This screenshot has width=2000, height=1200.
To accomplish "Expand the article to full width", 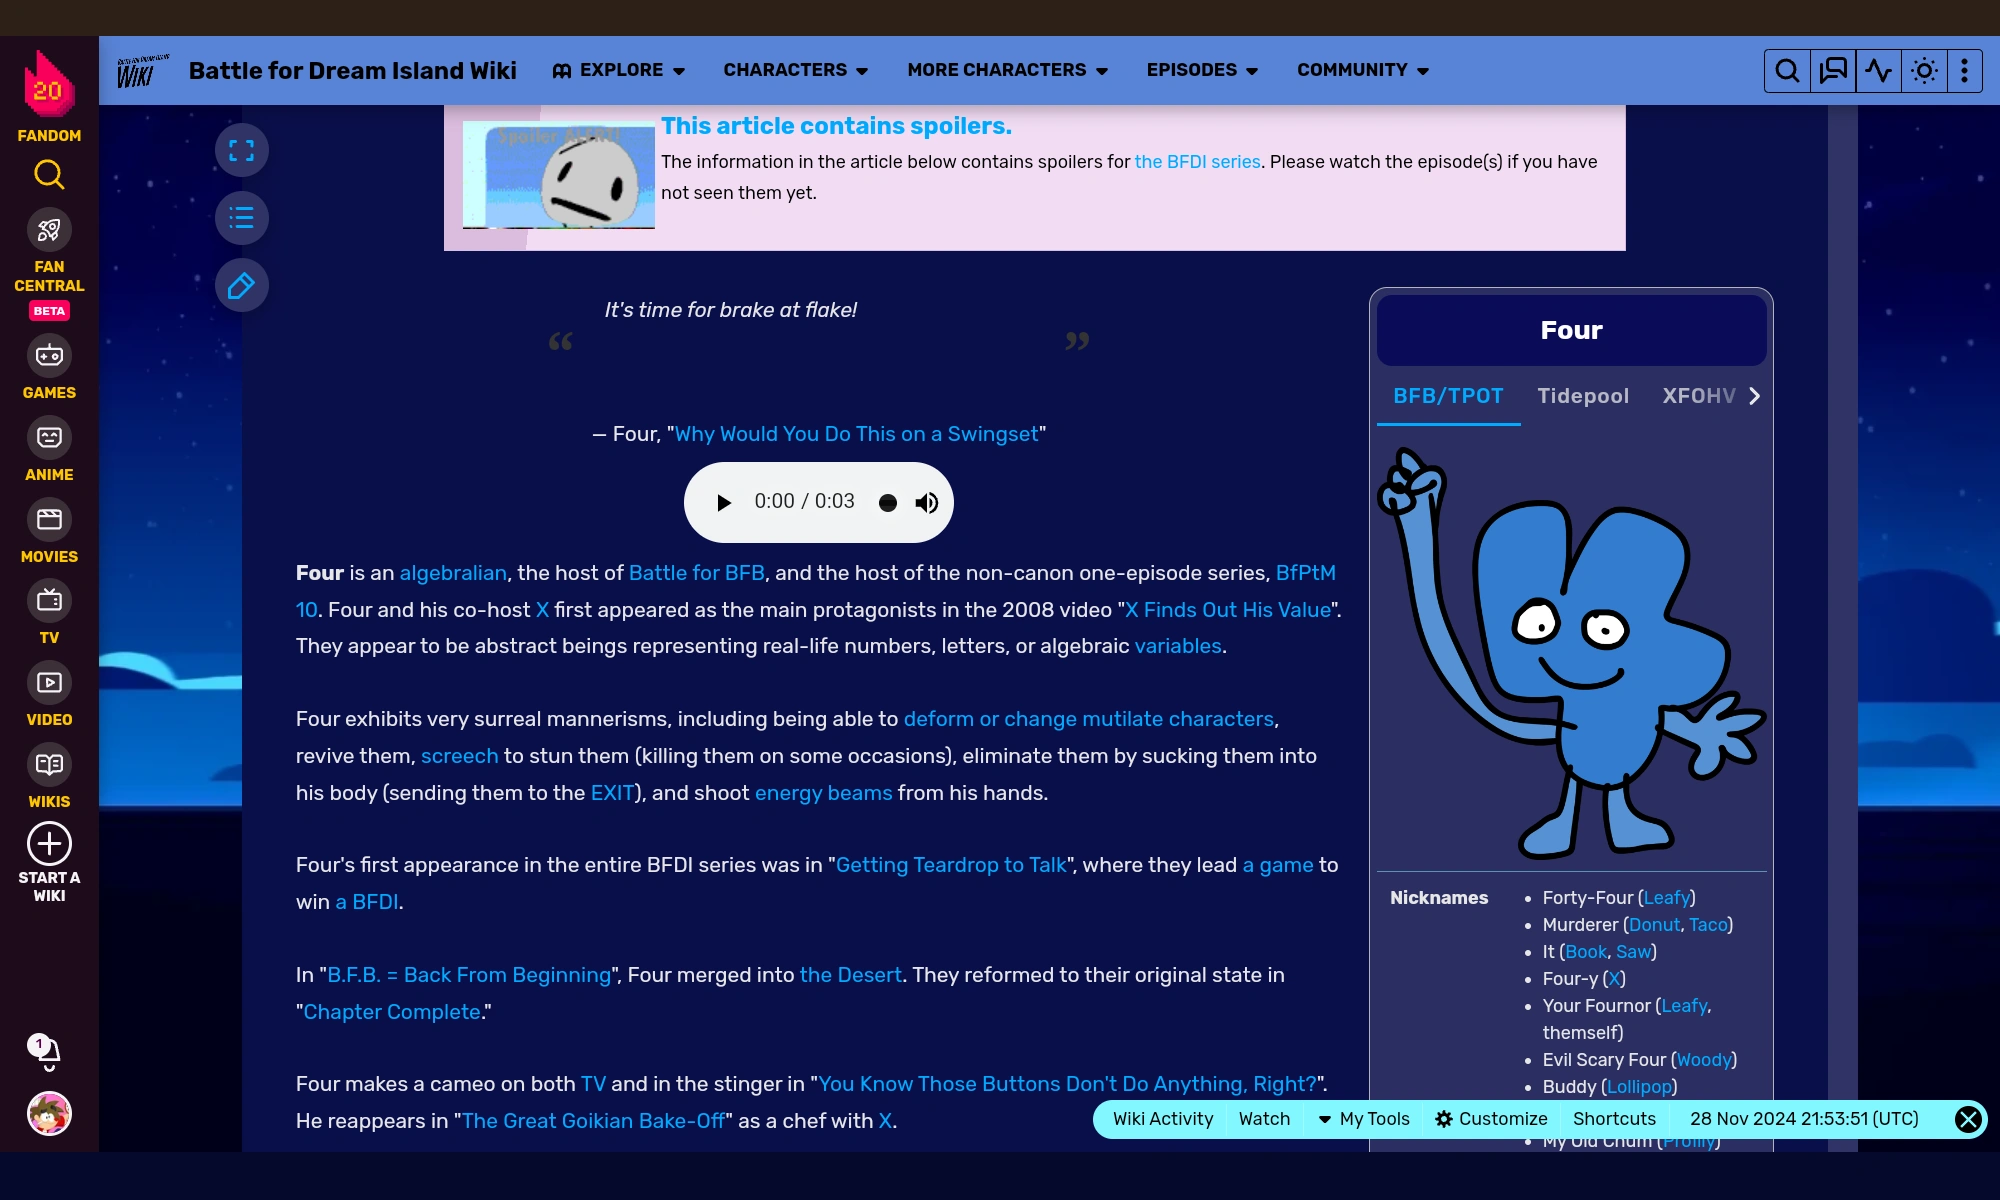I will 241,151.
